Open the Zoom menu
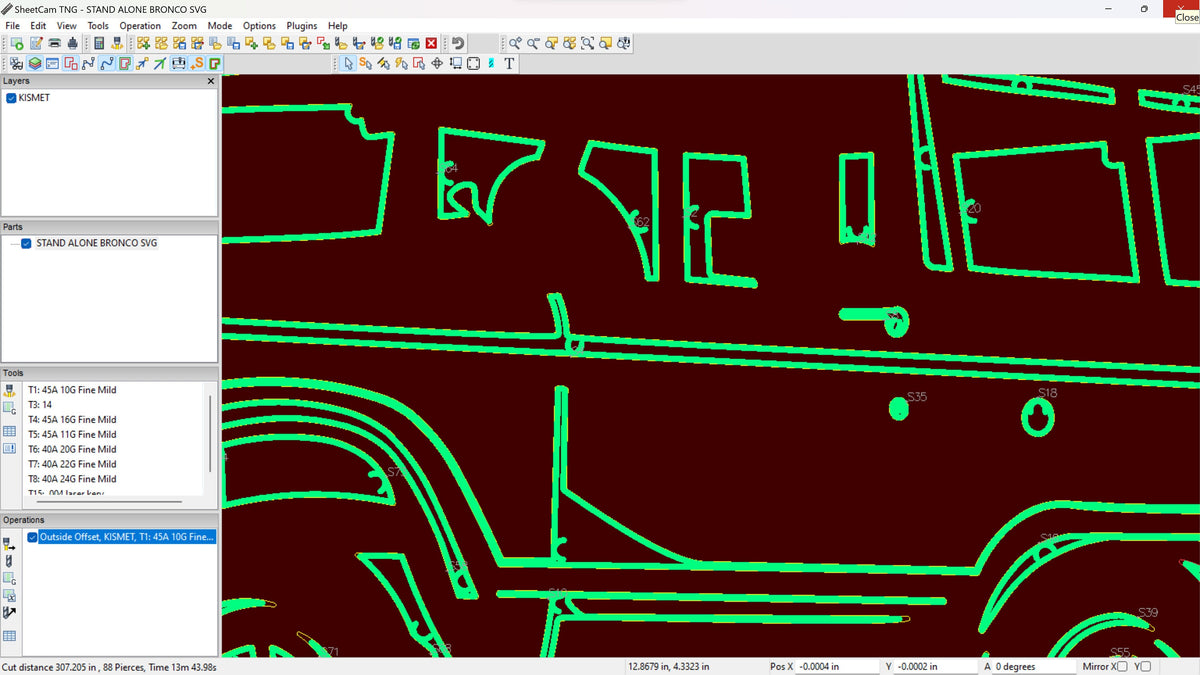Screen dimensions: 1200x675 (184, 25)
